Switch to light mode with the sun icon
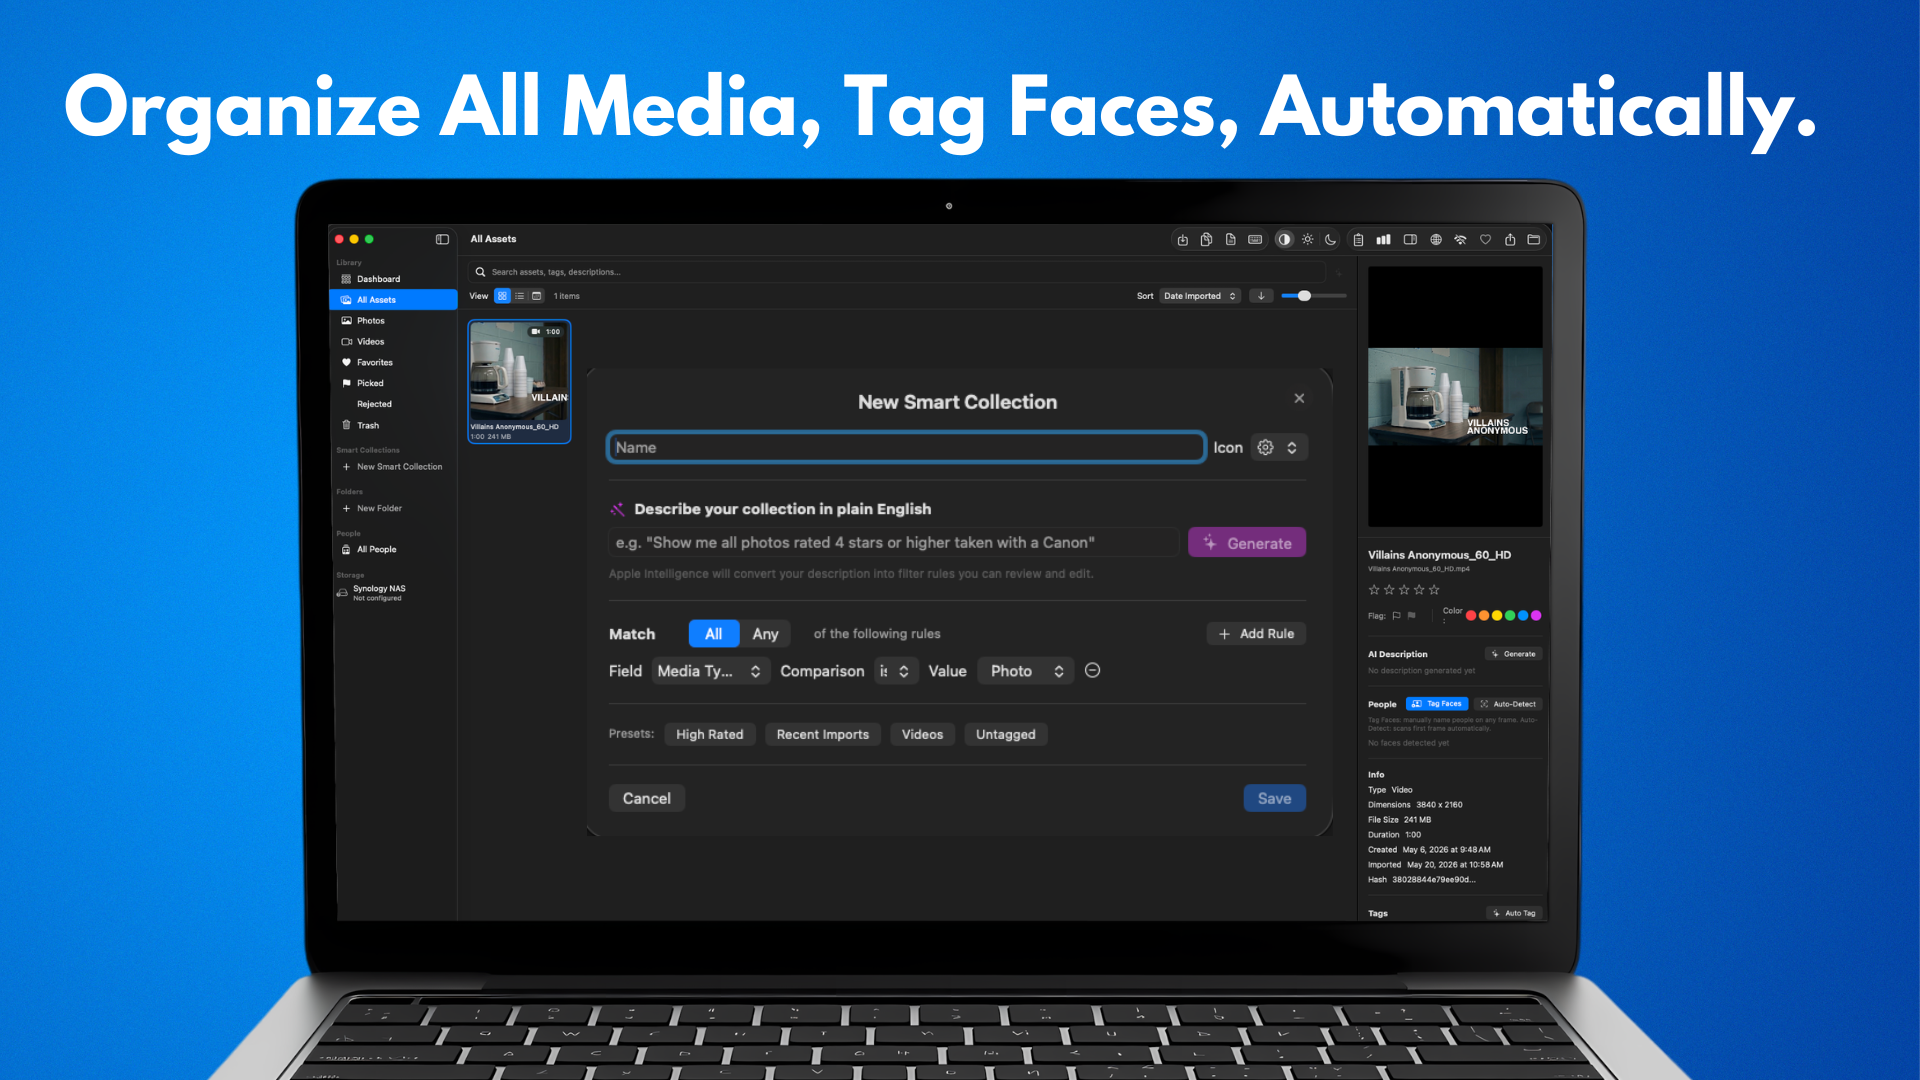The image size is (1920, 1080). pyautogui.click(x=1307, y=240)
